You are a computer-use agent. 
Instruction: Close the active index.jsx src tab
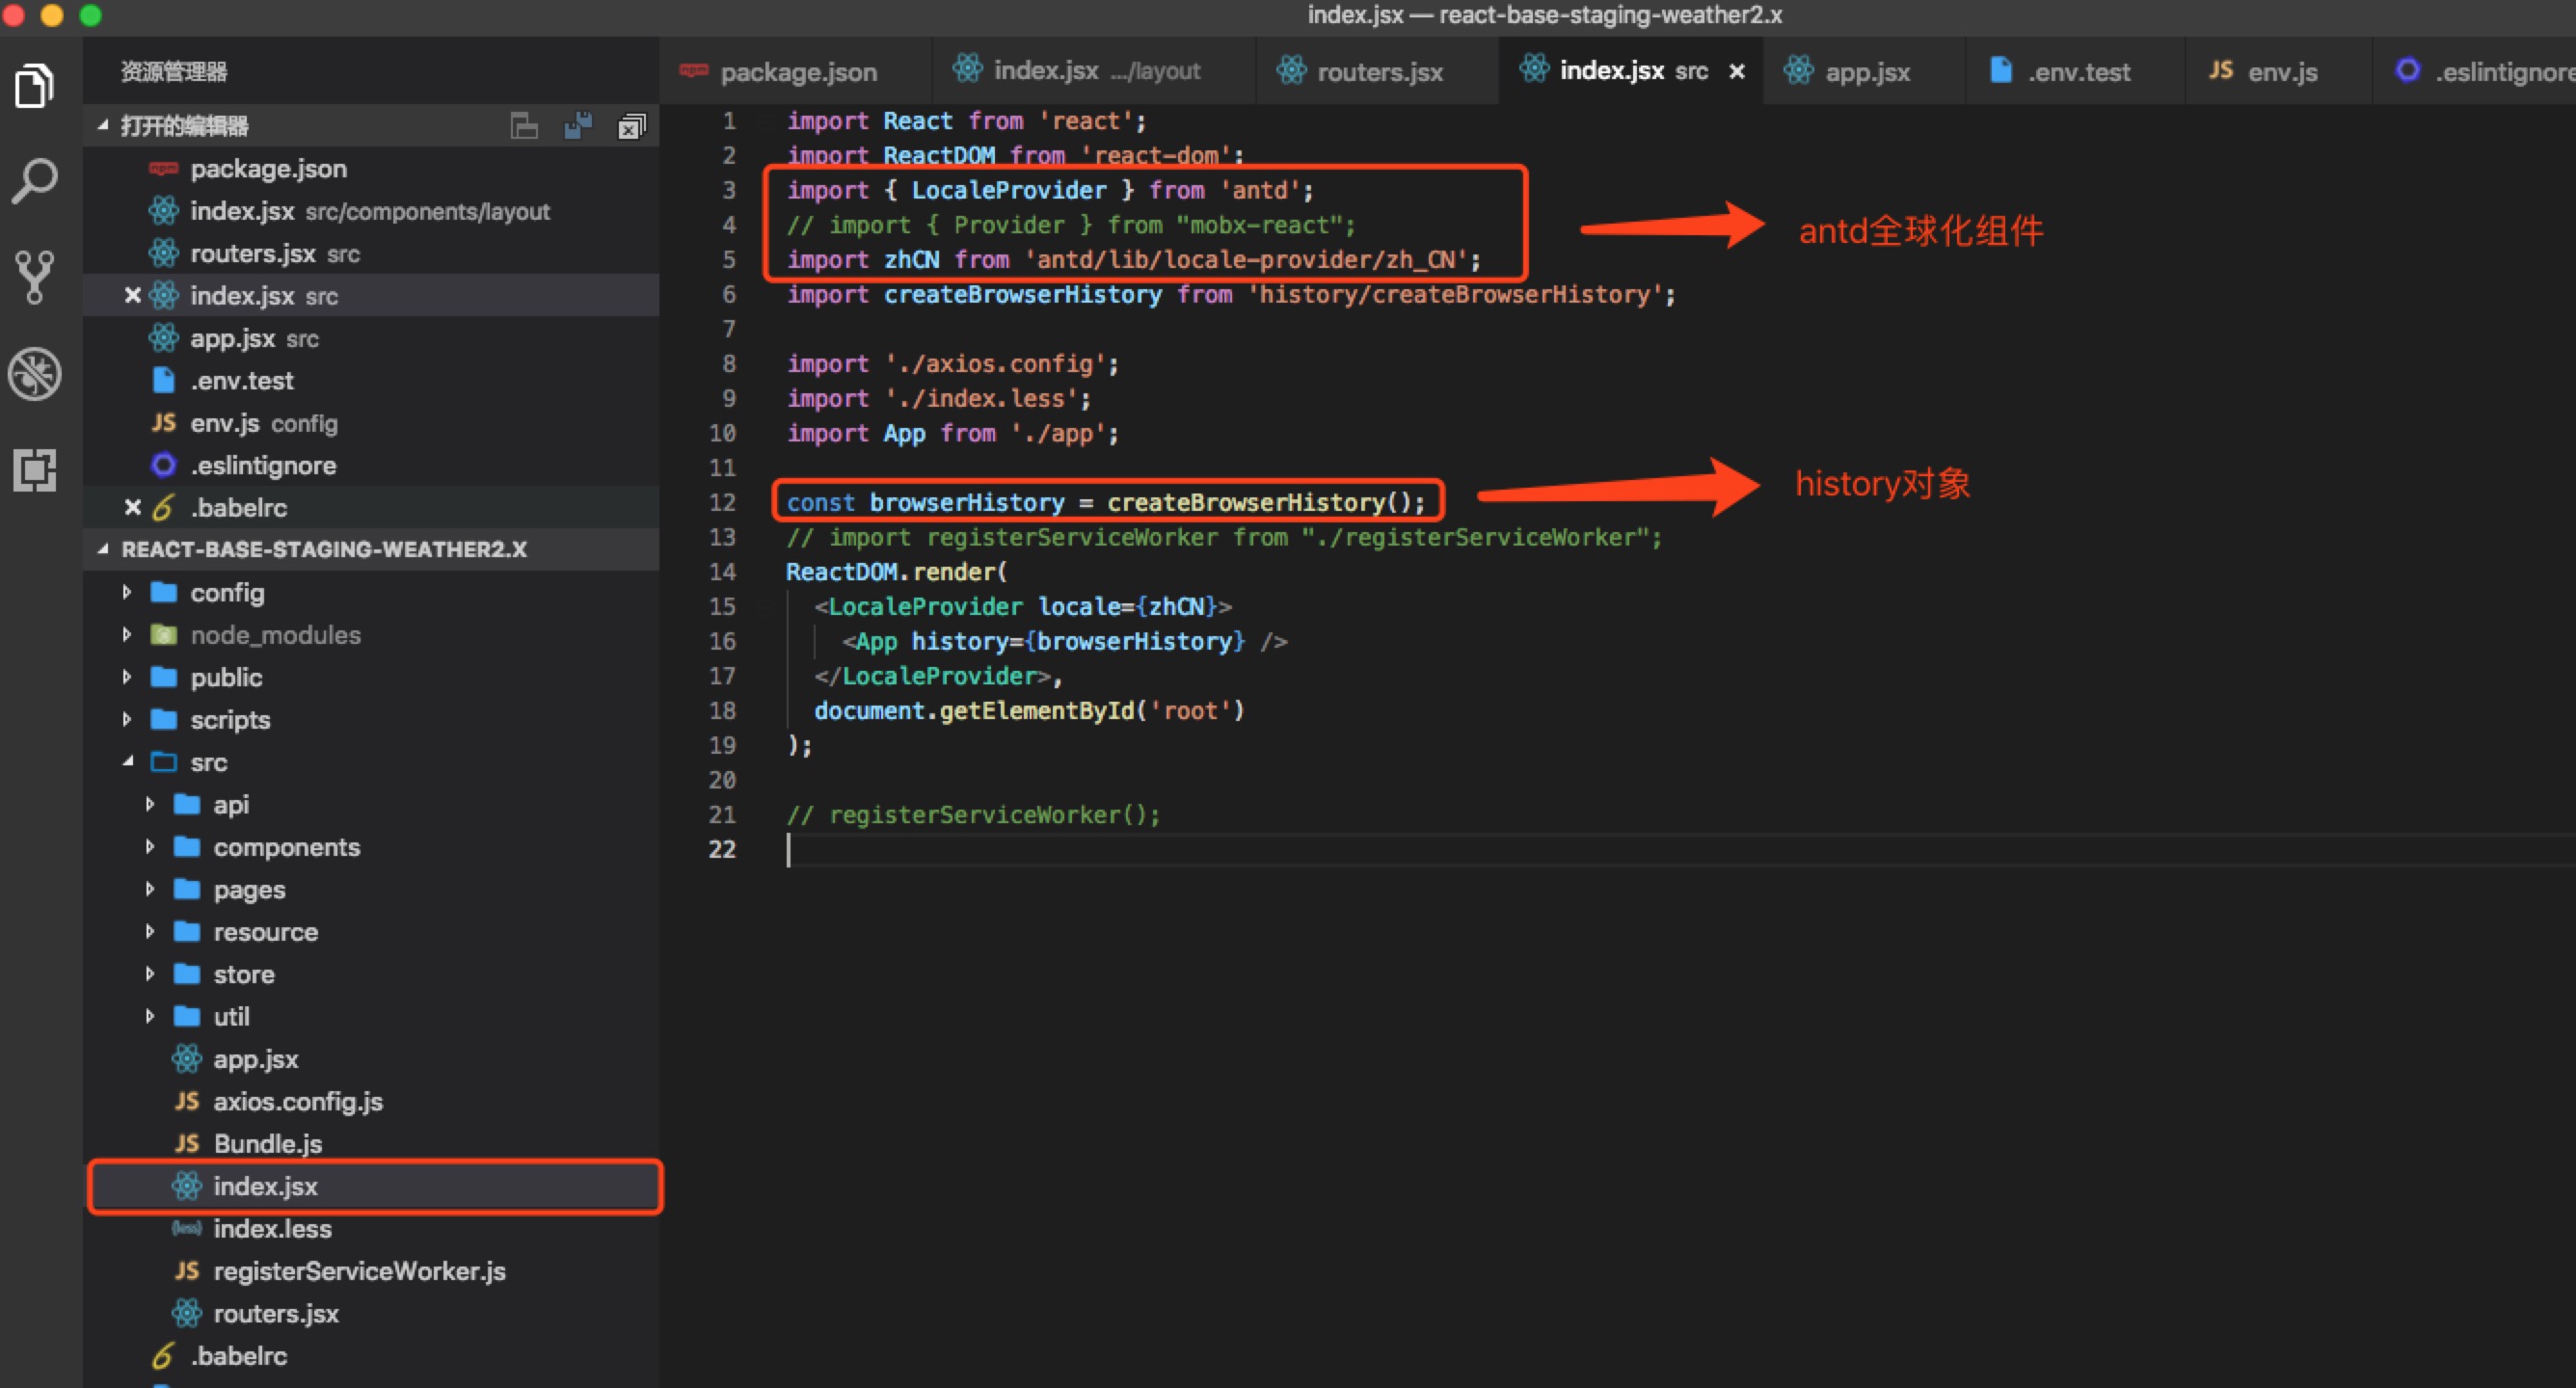pos(1737,71)
